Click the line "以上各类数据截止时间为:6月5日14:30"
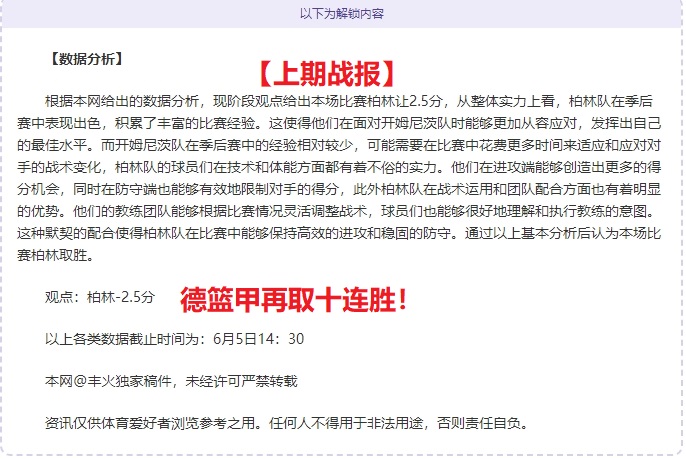This screenshot has height=459, width=686. pos(174,339)
